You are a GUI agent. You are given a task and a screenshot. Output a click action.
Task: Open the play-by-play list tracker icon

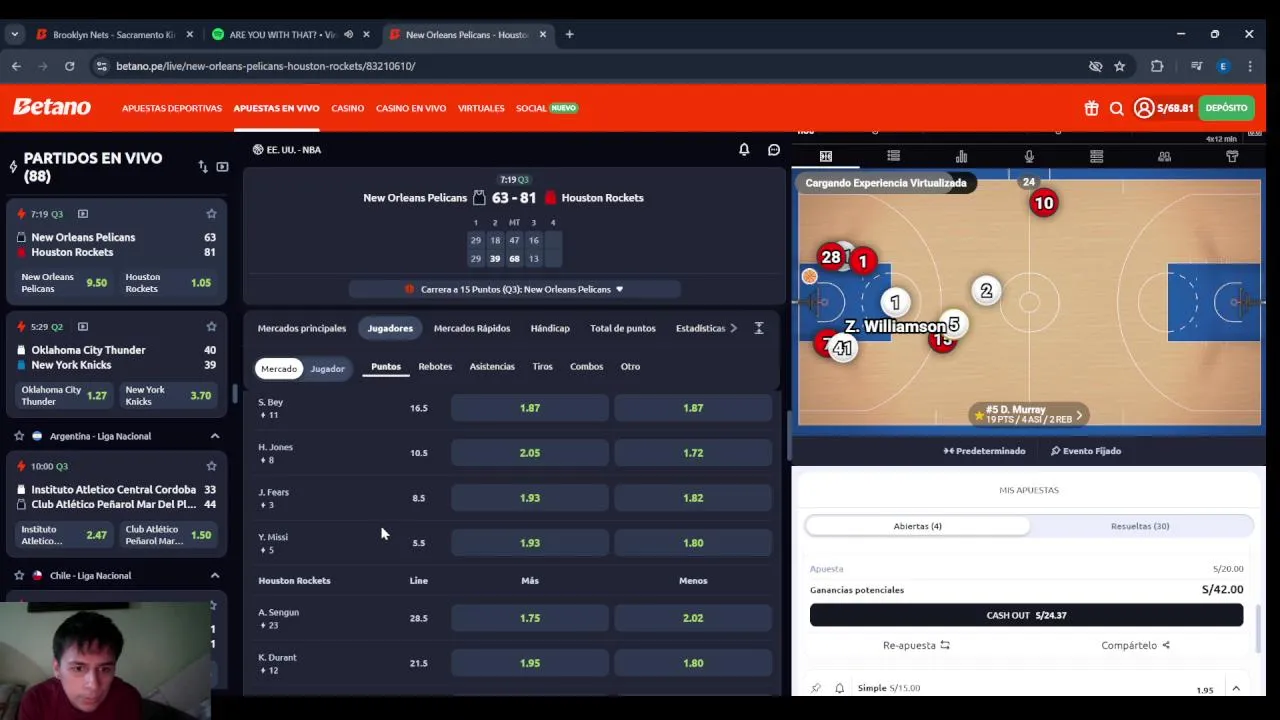[894, 156]
